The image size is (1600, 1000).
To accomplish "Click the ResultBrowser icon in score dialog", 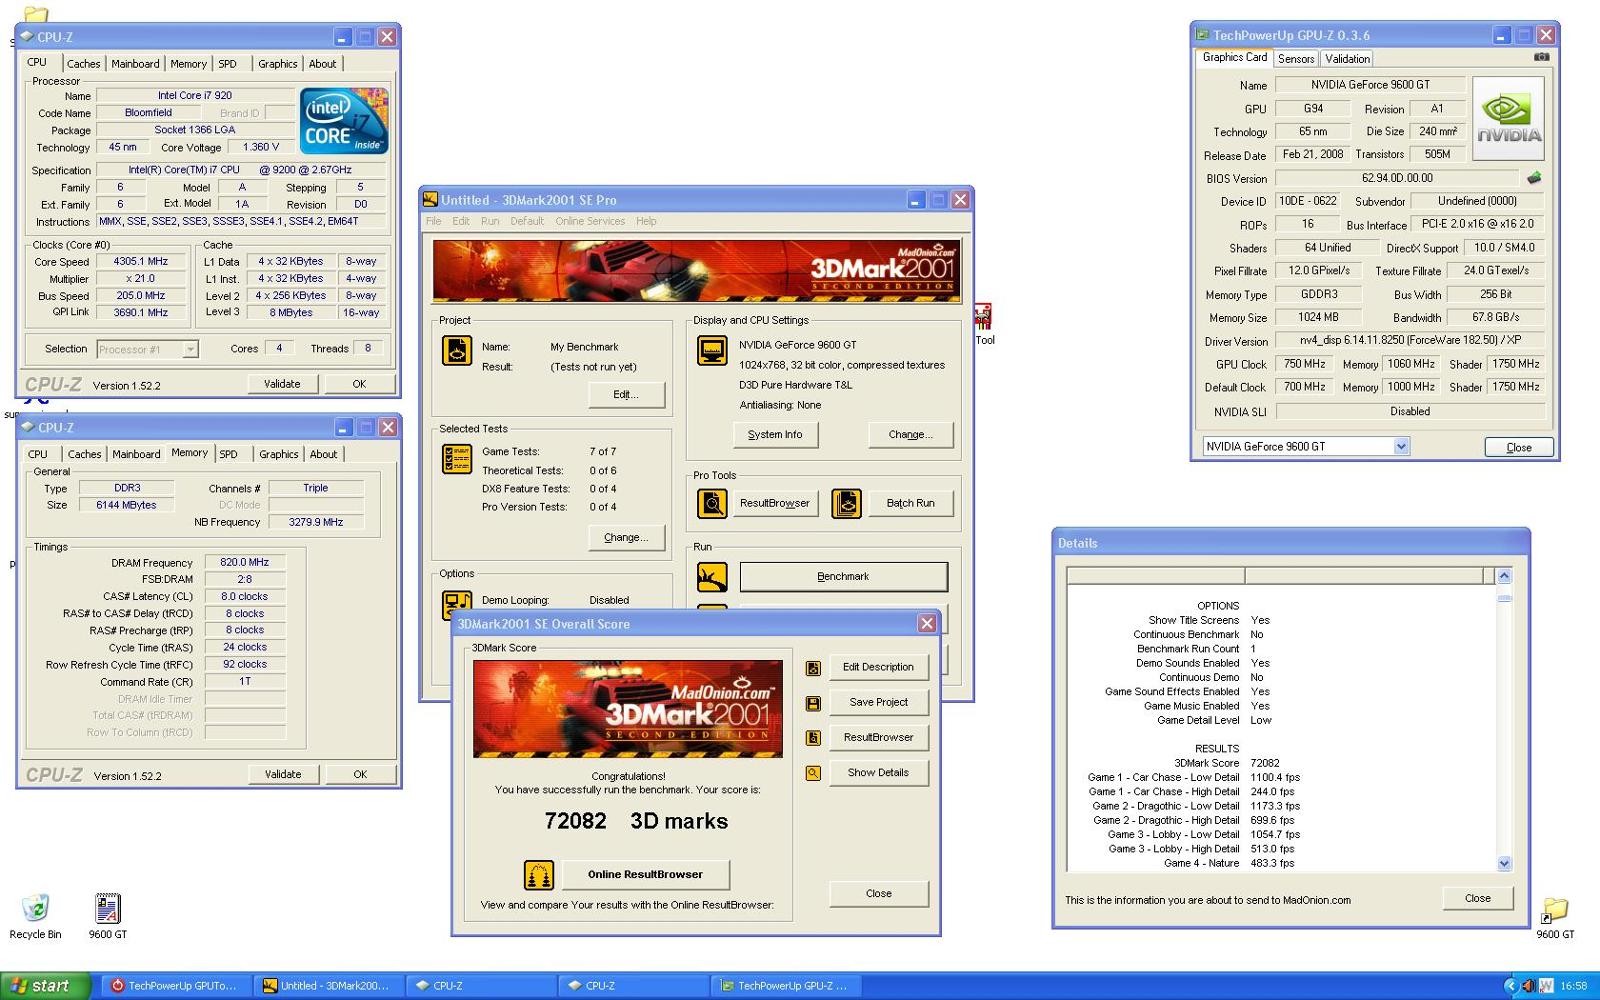I will pos(813,738).
